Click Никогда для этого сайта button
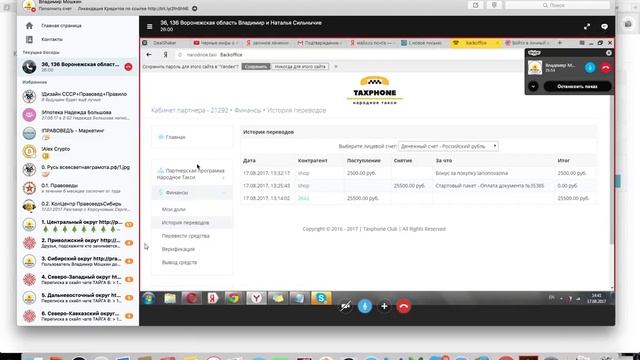Viewport: 640px width, 360px height. [x=300, y=67]
